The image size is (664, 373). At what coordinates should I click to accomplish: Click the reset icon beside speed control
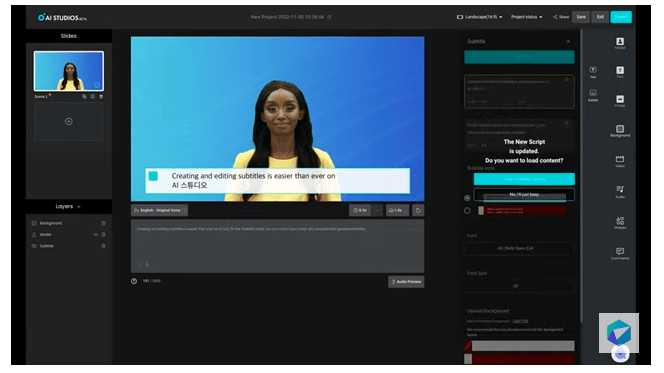pyautogui.click(x=418, y=210)
